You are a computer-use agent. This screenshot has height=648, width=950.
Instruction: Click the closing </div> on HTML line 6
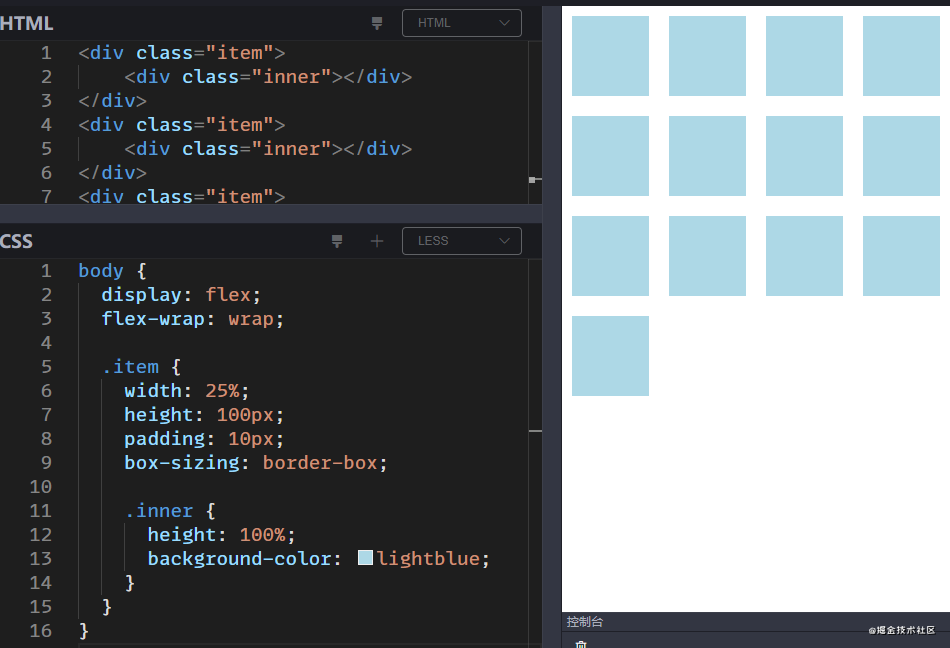click(x=112, y=173)
